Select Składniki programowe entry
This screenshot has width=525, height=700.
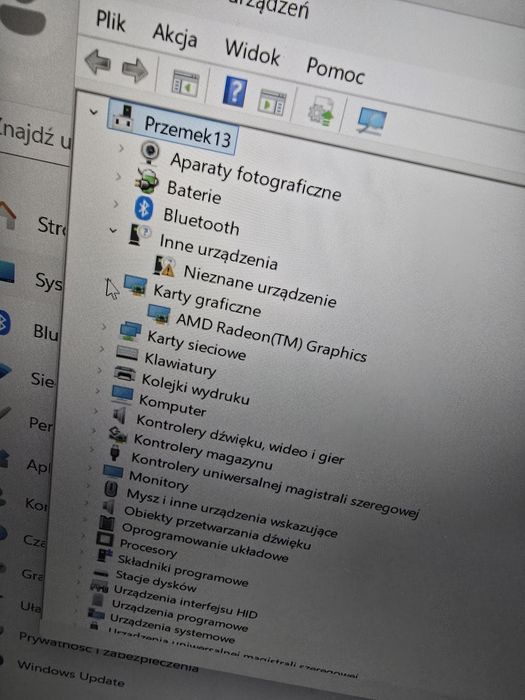(x=183, y=570)
